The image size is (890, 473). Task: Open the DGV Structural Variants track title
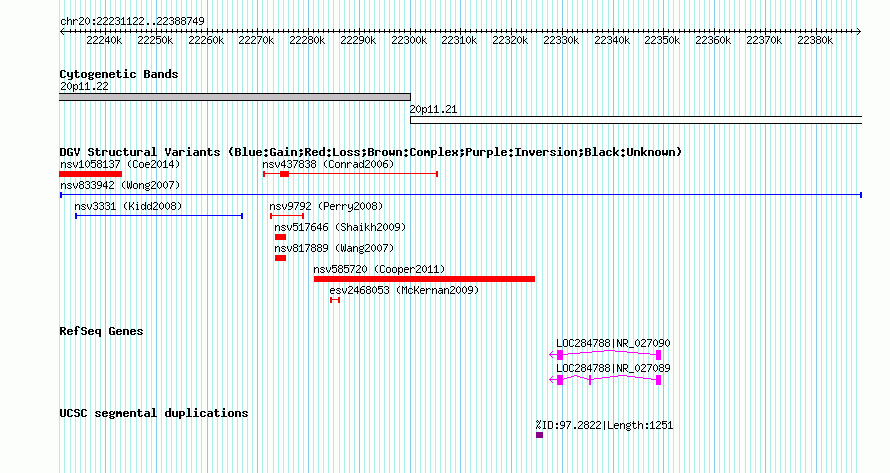point(371,152)
